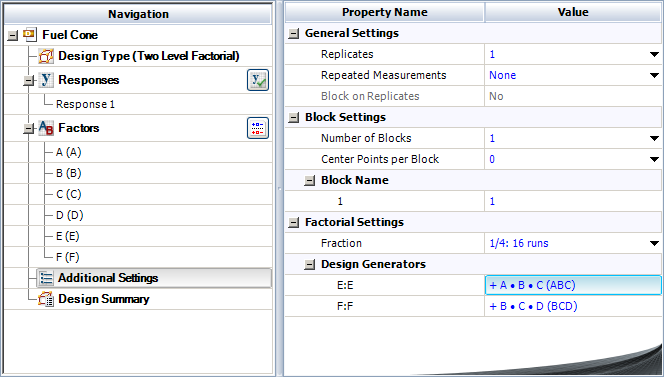Viewport: 664px width, 377px height.
Task: Click the Block on Replicates label
Action: (370, 96)
